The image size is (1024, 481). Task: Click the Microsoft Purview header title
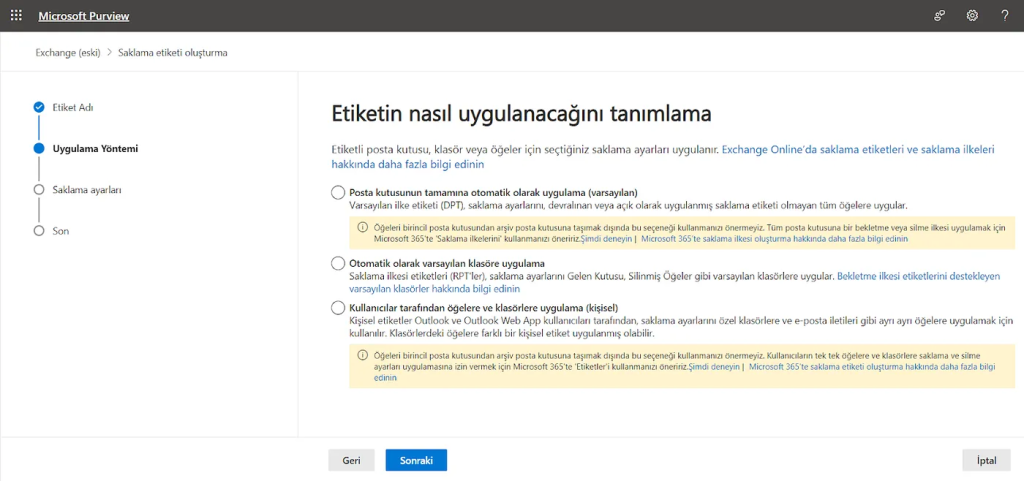[x=84, y=16]
